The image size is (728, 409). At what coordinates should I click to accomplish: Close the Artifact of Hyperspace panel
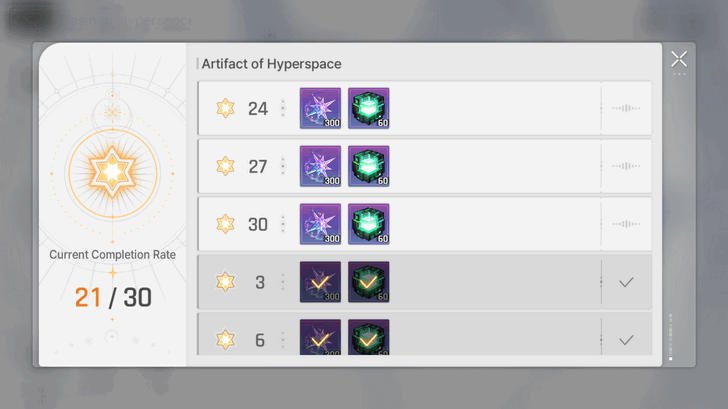click(679, 59)
